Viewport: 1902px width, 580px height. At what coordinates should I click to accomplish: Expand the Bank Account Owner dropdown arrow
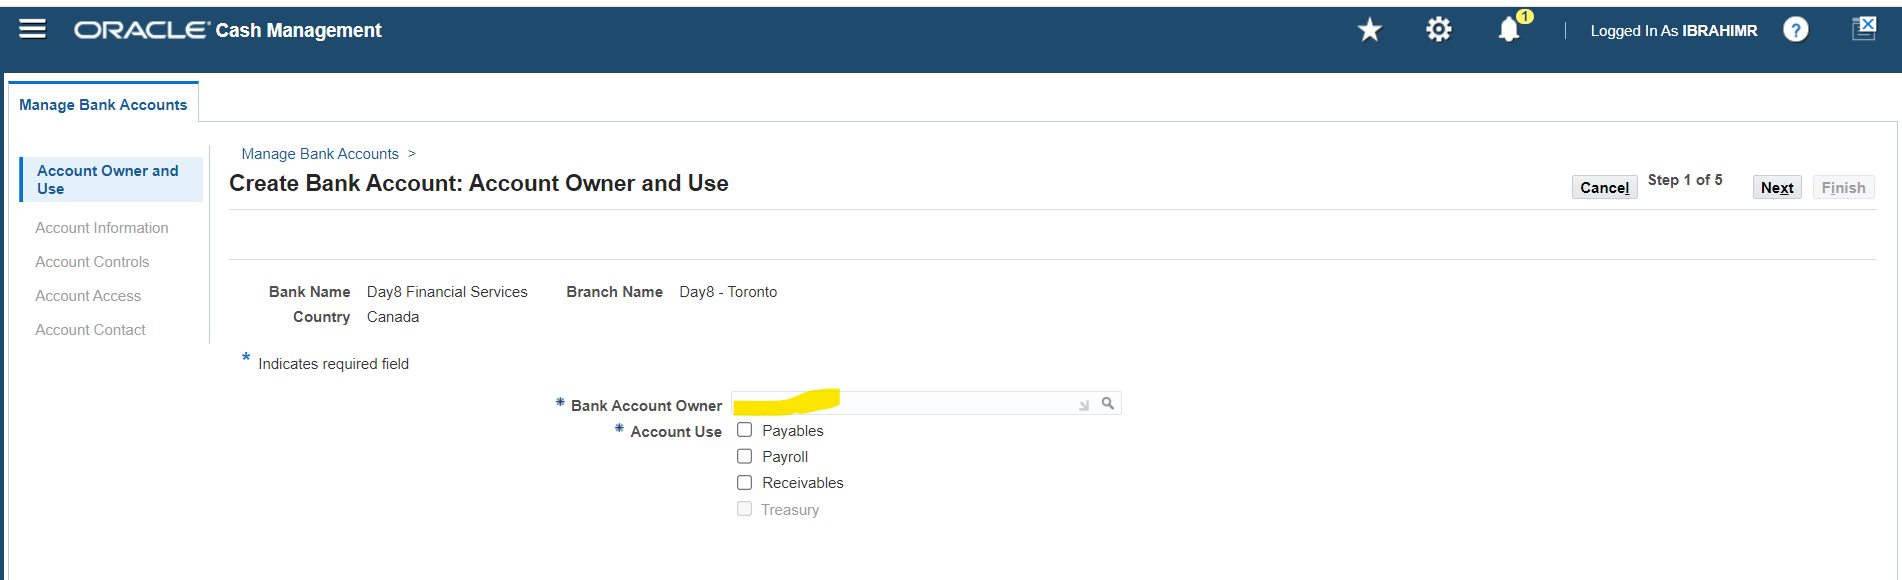[x=1084, y=405]
